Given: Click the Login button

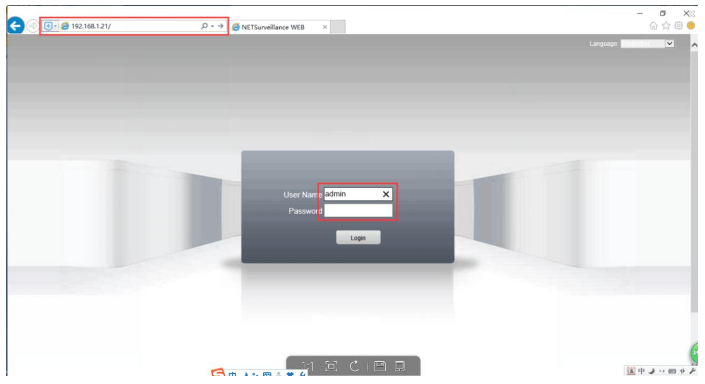Looking at the screenshot, I should pos(358,237).
